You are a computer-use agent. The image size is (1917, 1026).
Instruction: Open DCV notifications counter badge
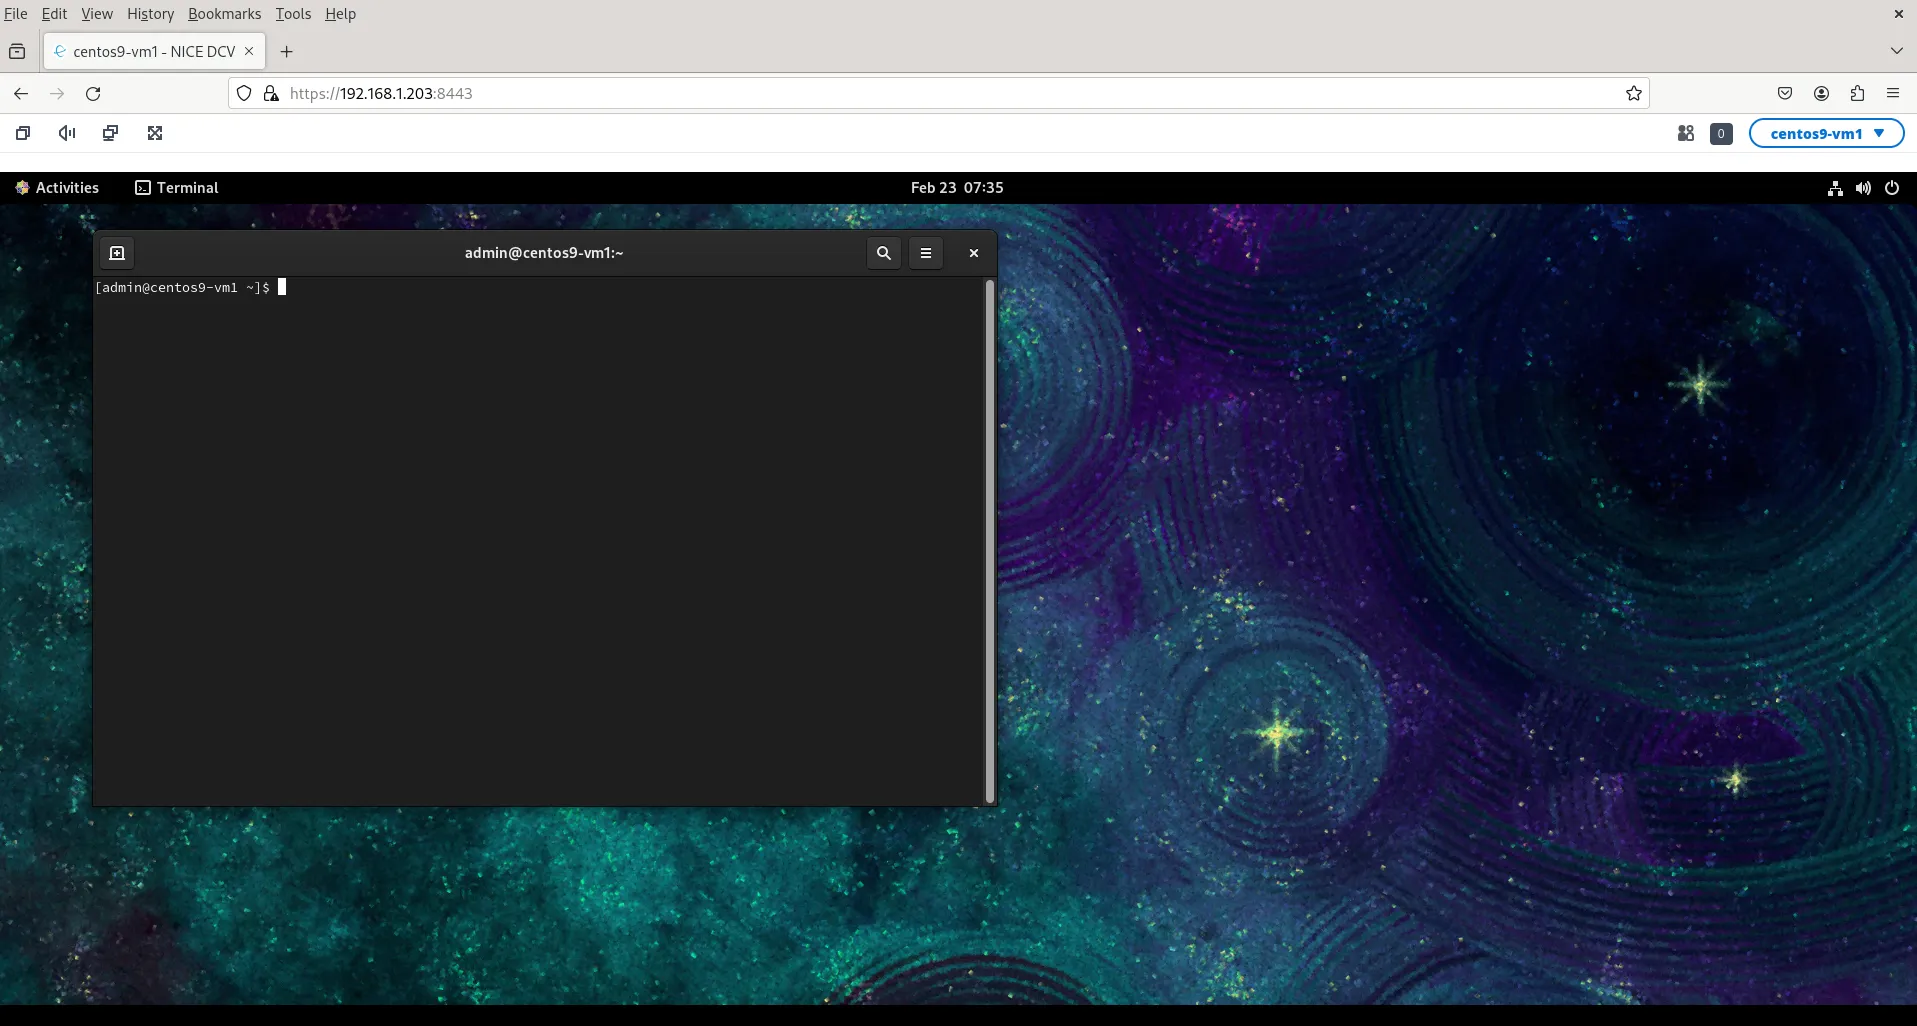pyautogui.click(x=1721, y=133)
